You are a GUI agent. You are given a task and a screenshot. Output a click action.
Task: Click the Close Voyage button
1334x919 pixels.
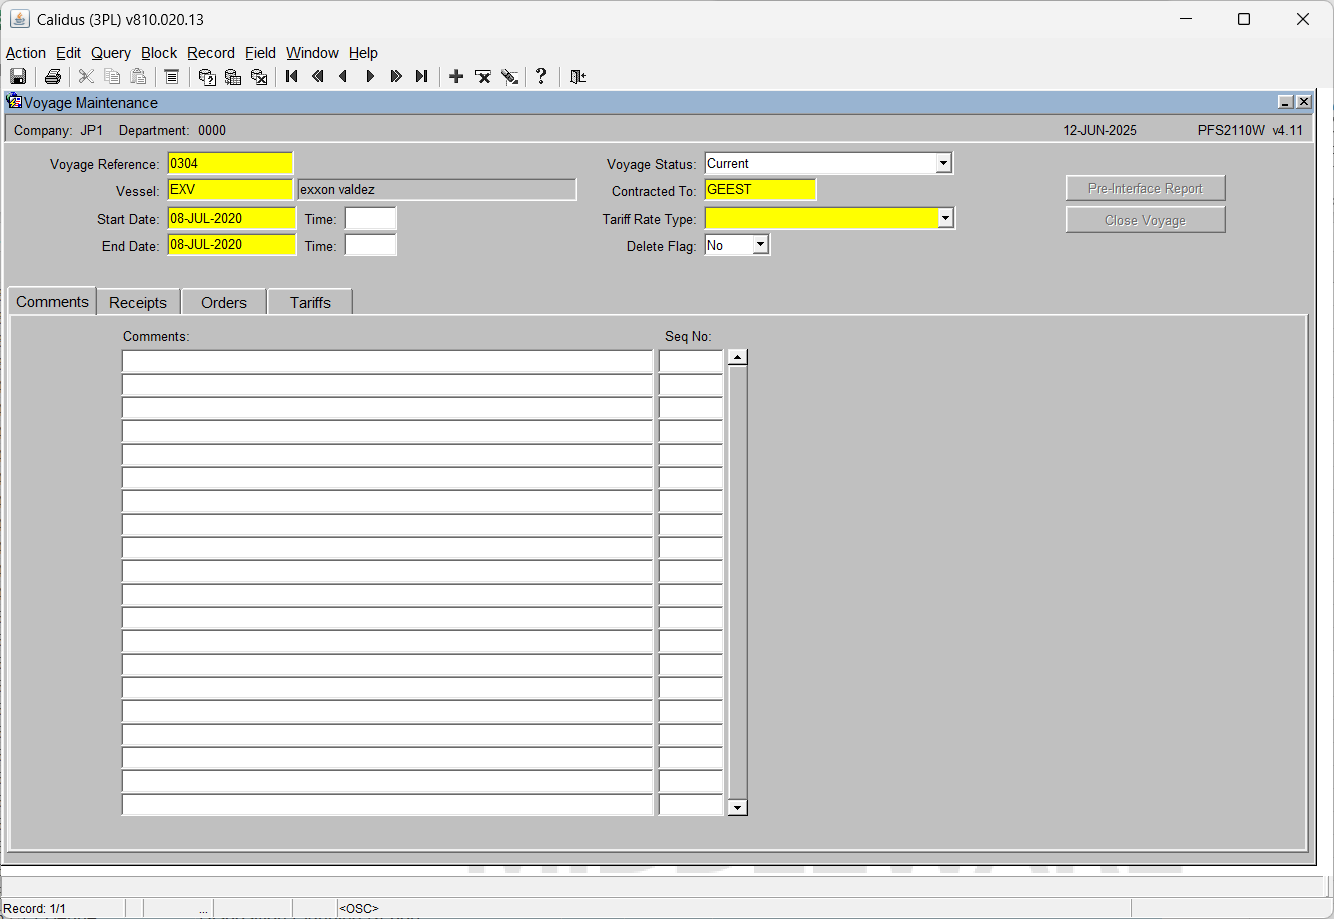coord(1145,220)
